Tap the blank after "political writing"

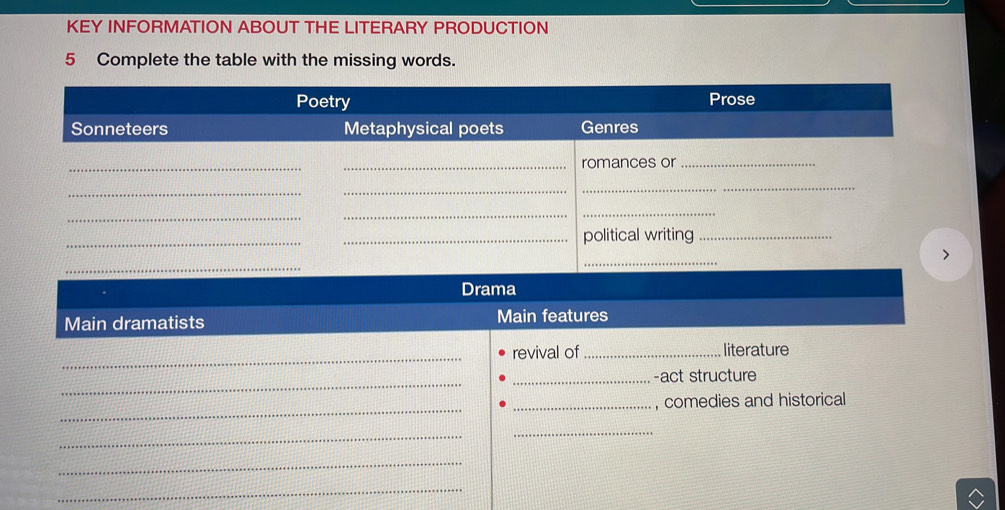765,236
